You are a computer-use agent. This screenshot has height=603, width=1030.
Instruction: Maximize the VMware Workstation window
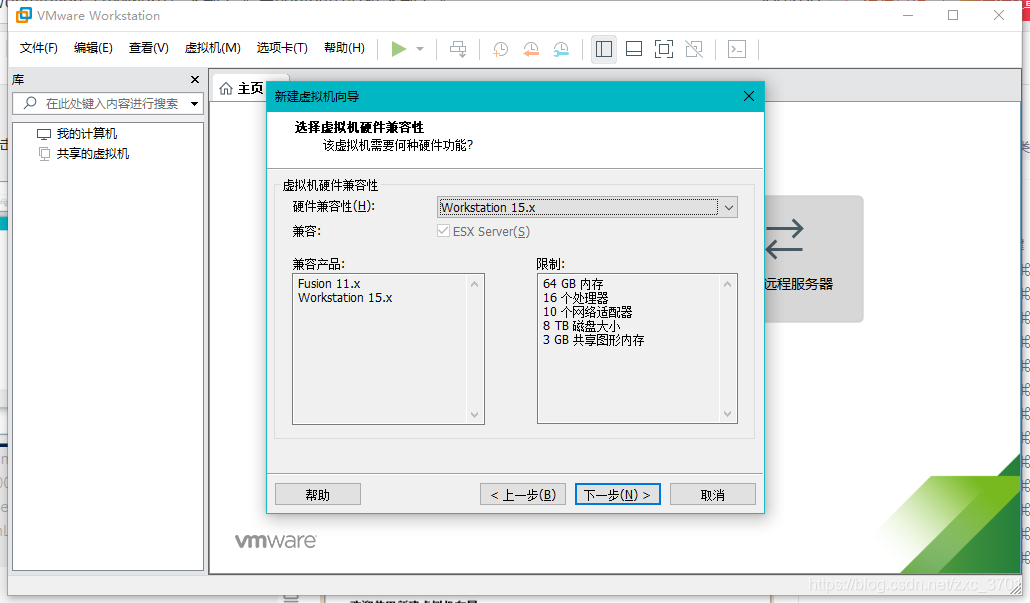point(953,15)
